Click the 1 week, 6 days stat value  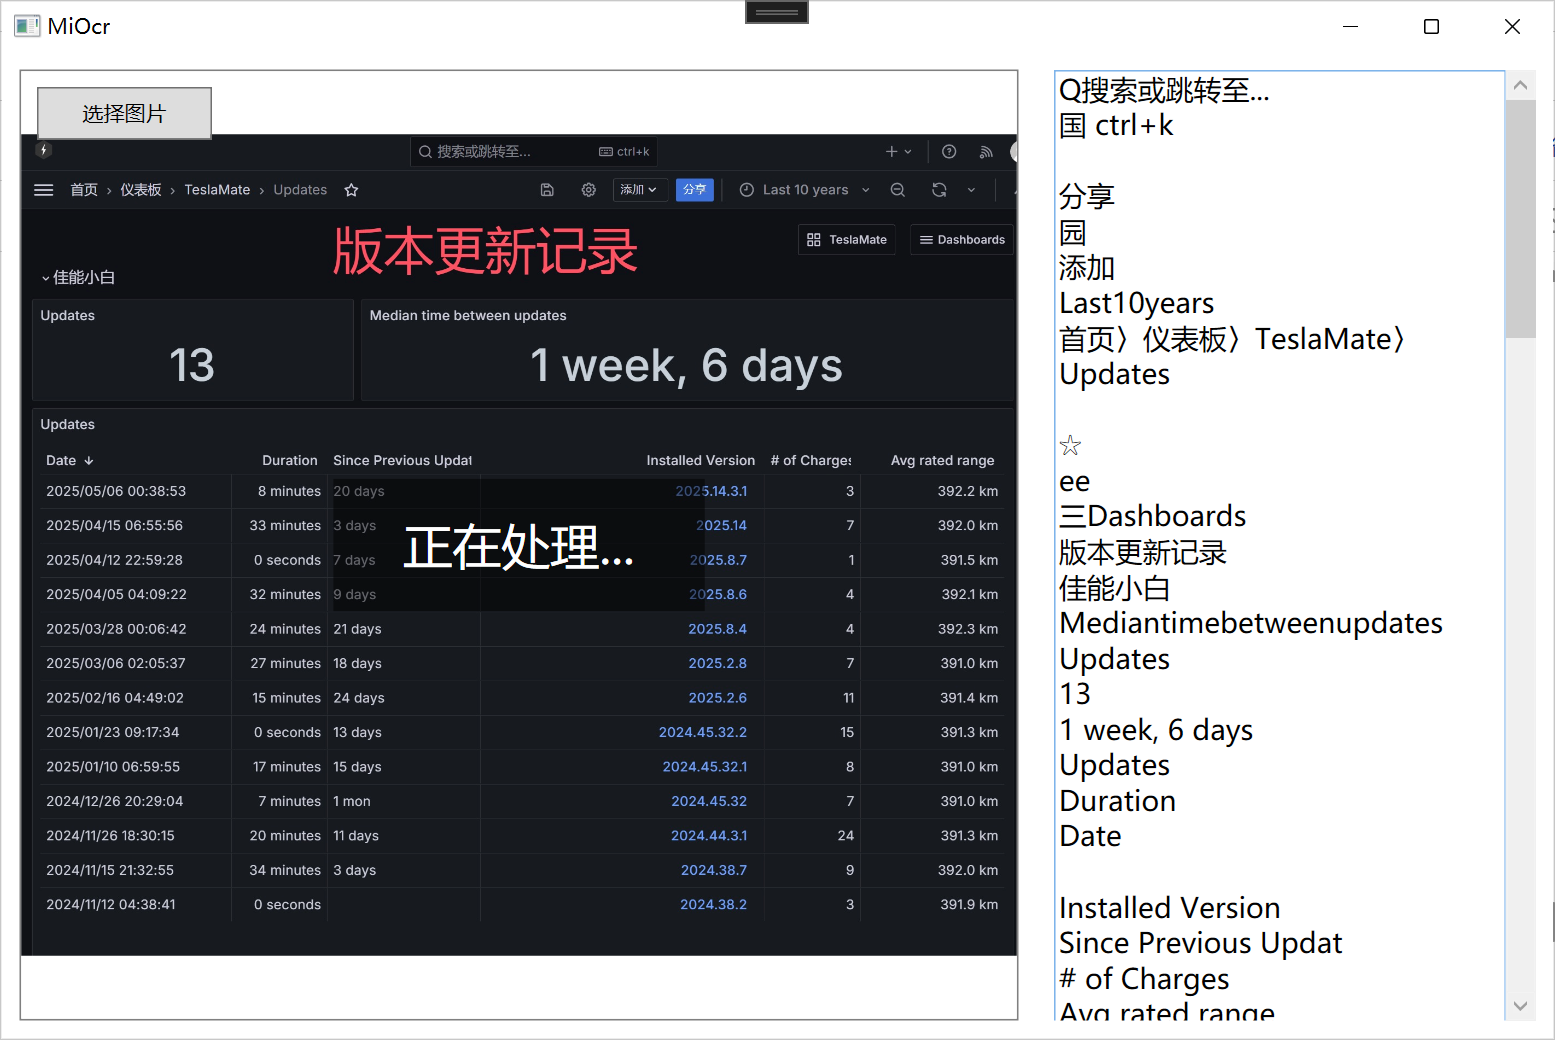686,366
